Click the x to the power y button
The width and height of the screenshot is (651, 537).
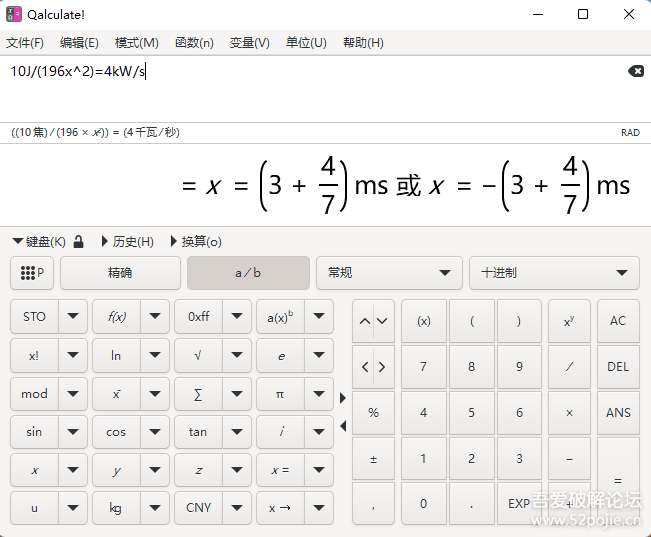(569, 321)
